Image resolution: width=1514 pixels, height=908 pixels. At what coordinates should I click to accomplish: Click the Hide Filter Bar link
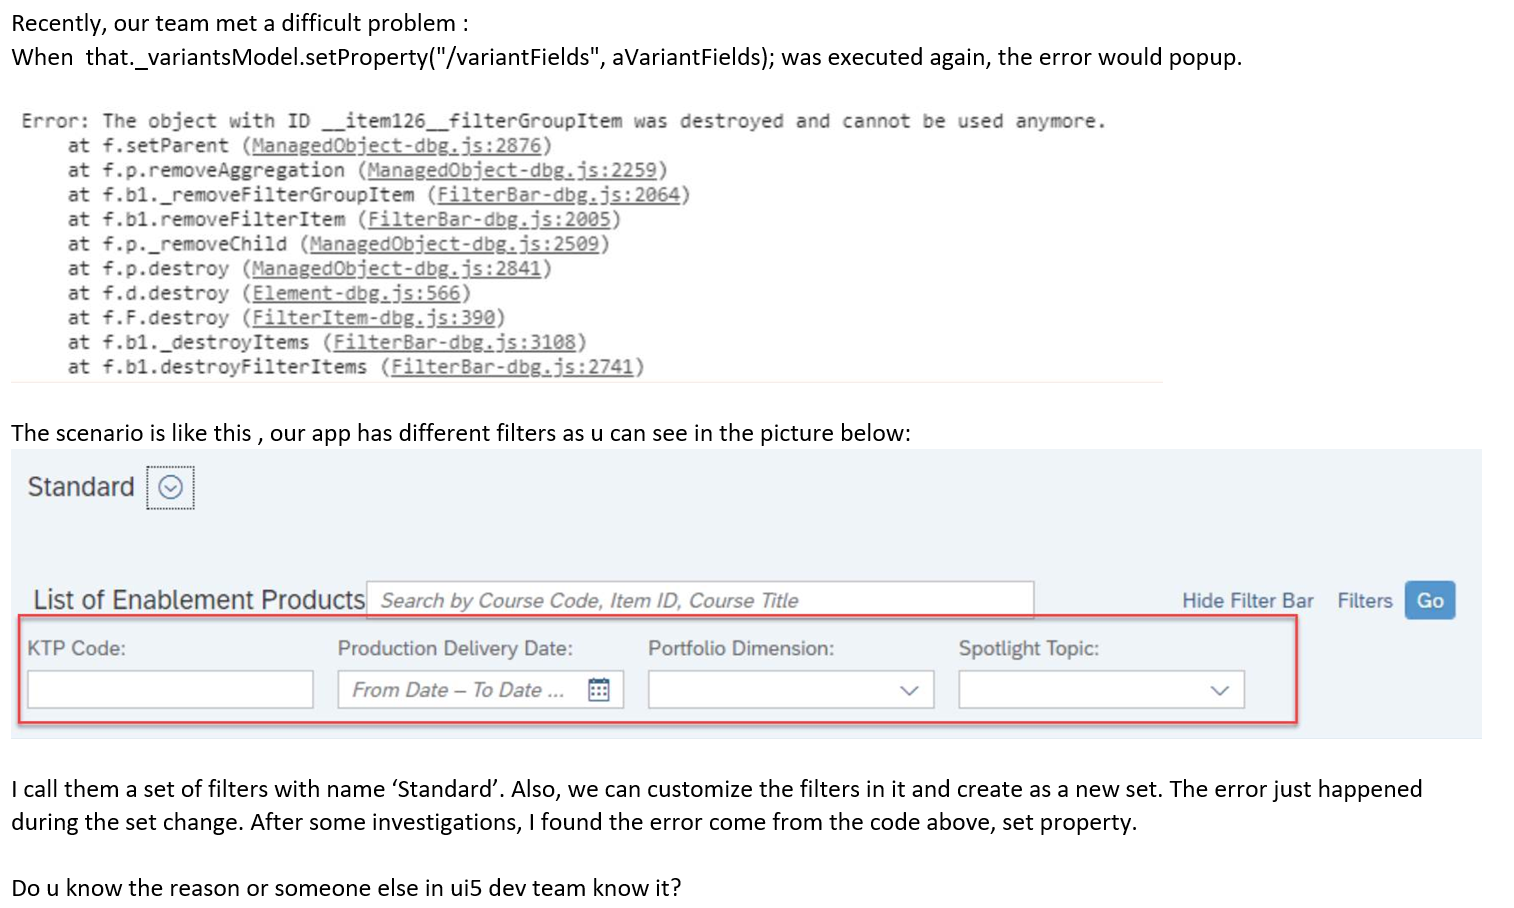coord(1247,600)
